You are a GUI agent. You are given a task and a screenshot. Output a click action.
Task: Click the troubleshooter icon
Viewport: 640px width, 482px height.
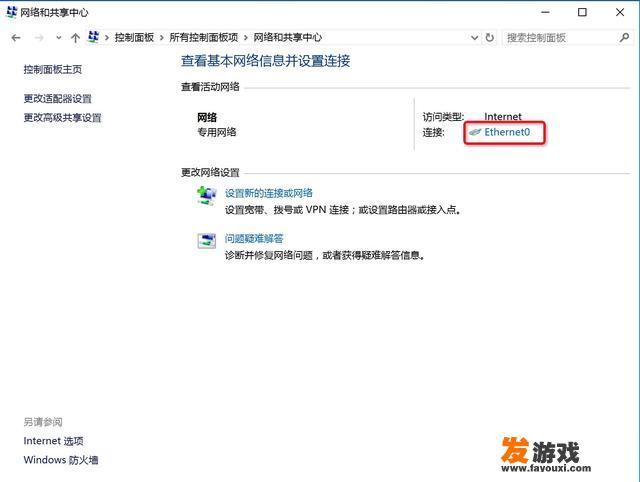pos(207,241)
